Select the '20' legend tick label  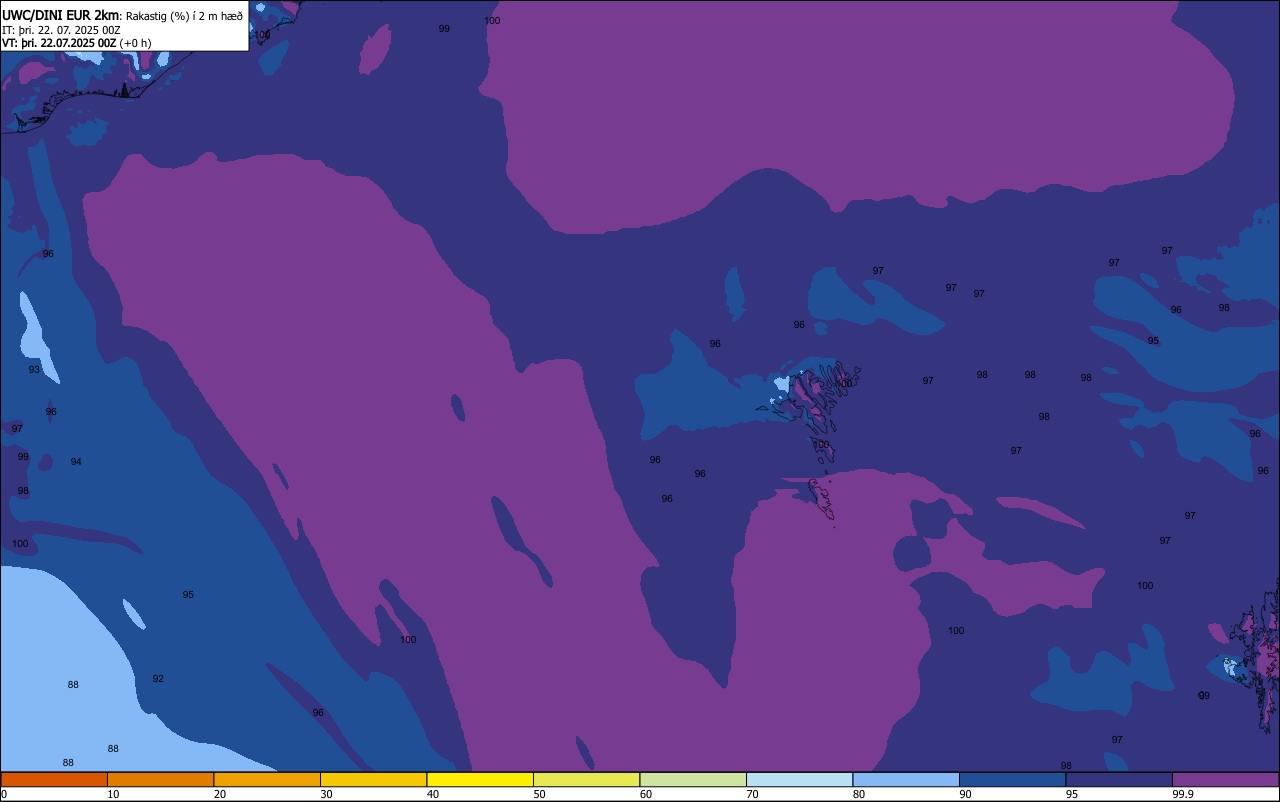coord(220,794)
